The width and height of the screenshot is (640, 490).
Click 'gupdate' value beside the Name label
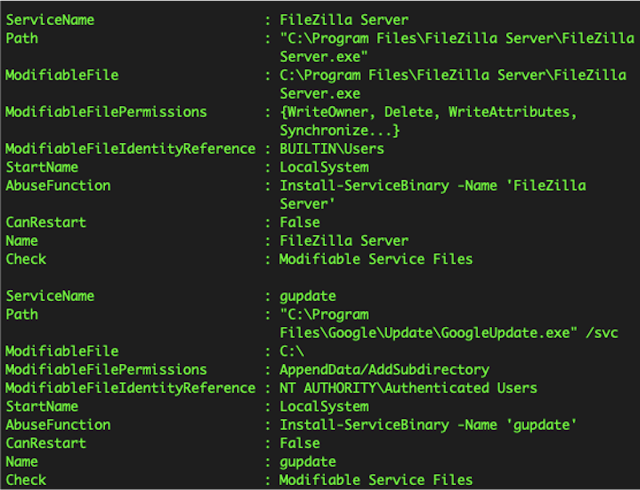308,462
